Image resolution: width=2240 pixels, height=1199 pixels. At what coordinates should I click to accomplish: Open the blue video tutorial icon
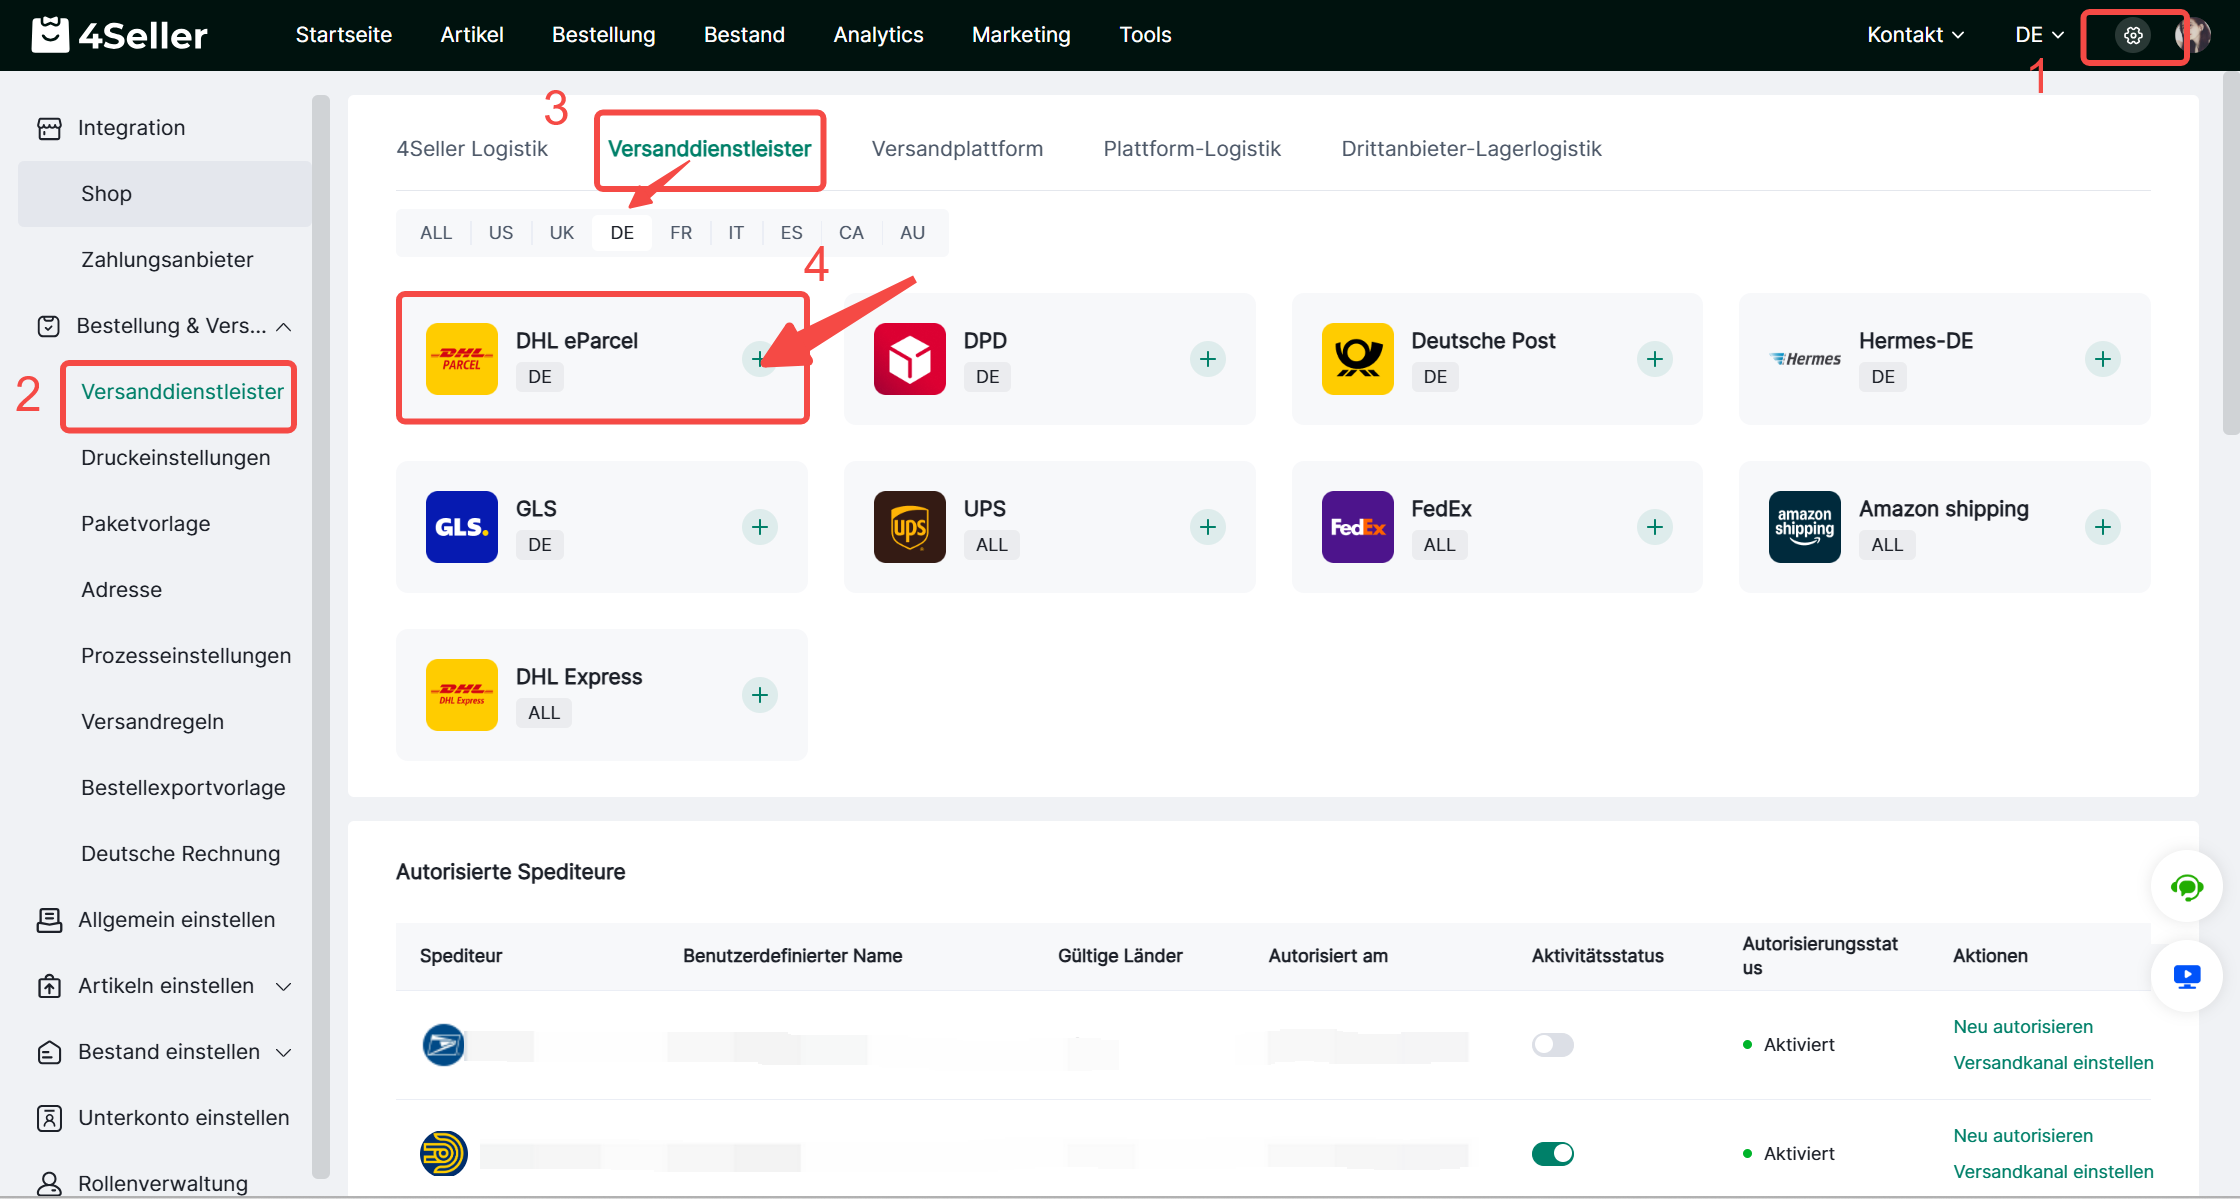(x=2186, y=976)
